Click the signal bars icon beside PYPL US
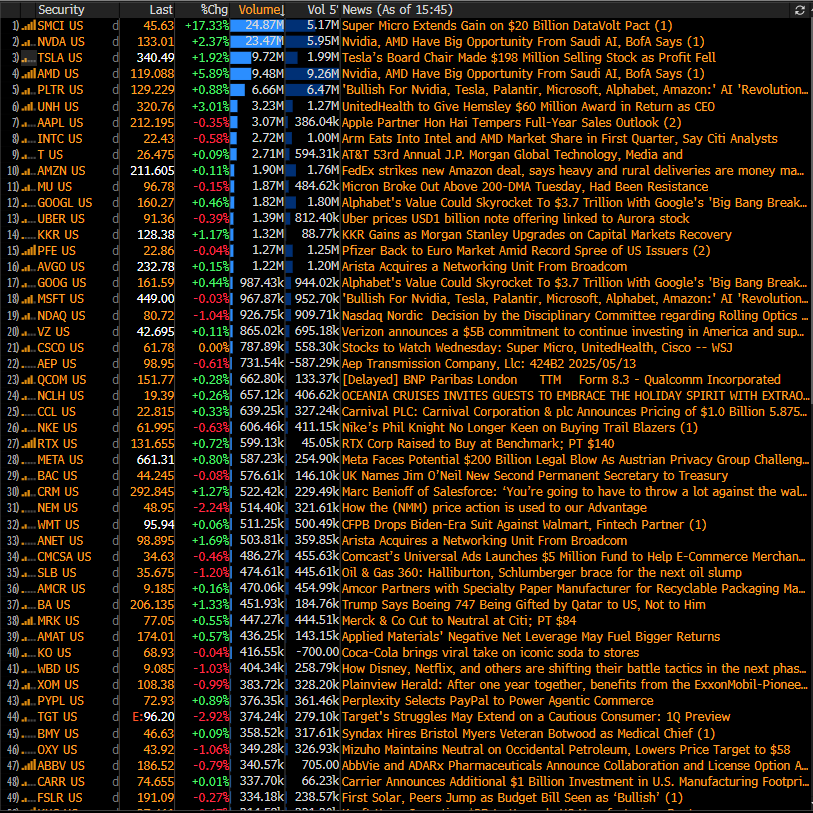 29,701
